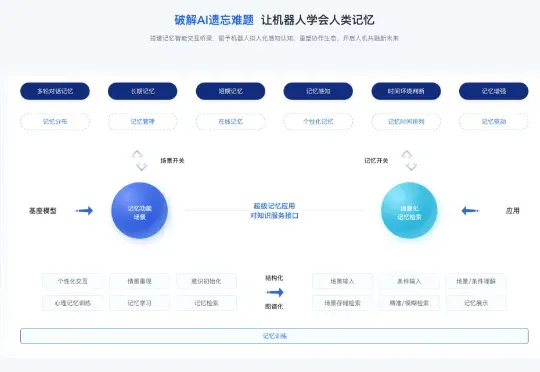540x372 pixels.
Task: Choose the 记忆学习 box
Action: 139,303
